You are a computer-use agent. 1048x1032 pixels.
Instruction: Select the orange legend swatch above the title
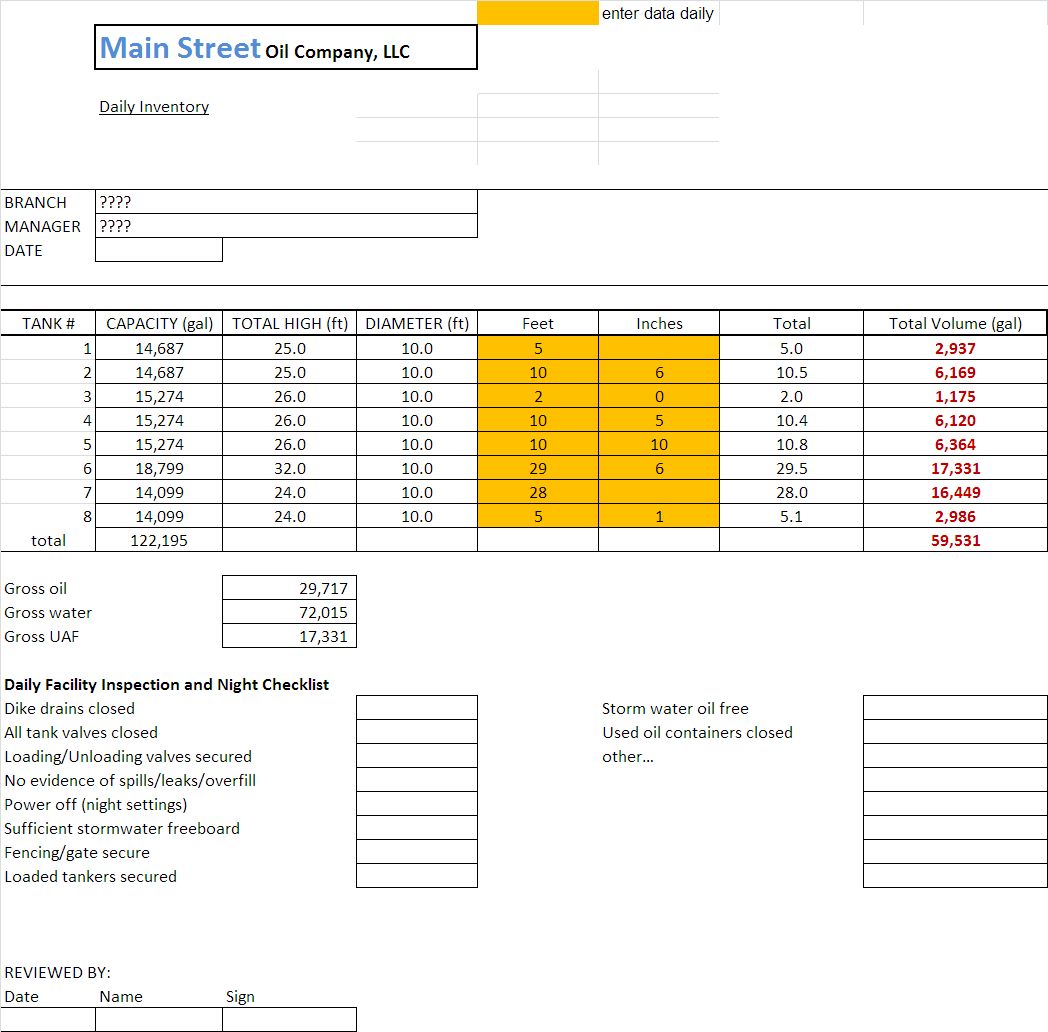pos(538,13)
